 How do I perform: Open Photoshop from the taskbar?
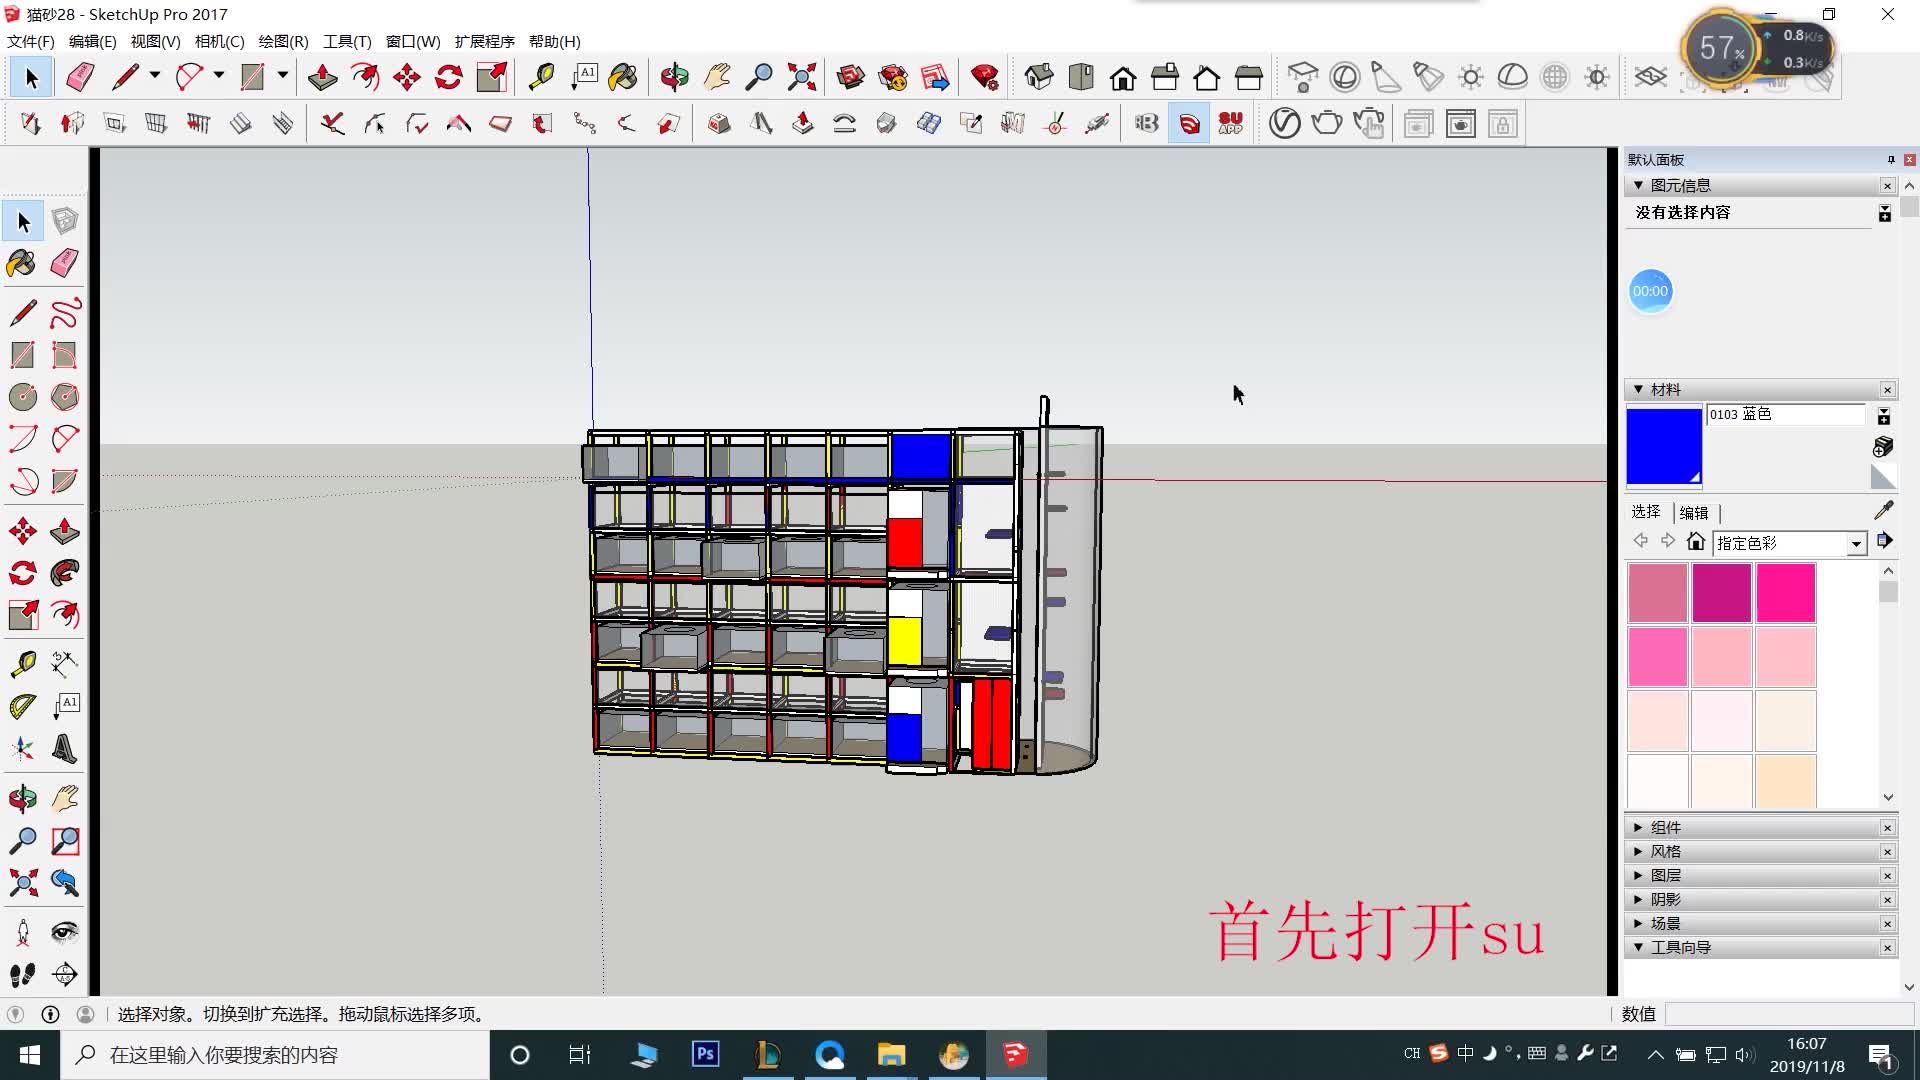point(706,1054)
